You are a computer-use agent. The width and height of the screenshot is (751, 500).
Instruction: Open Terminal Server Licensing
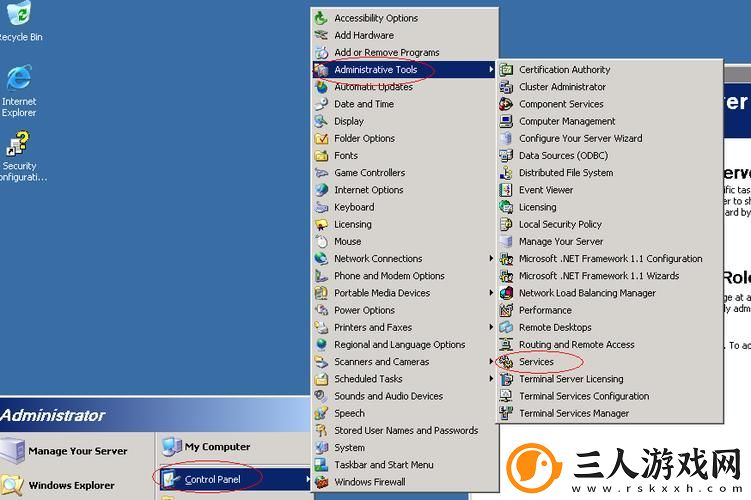610,379
